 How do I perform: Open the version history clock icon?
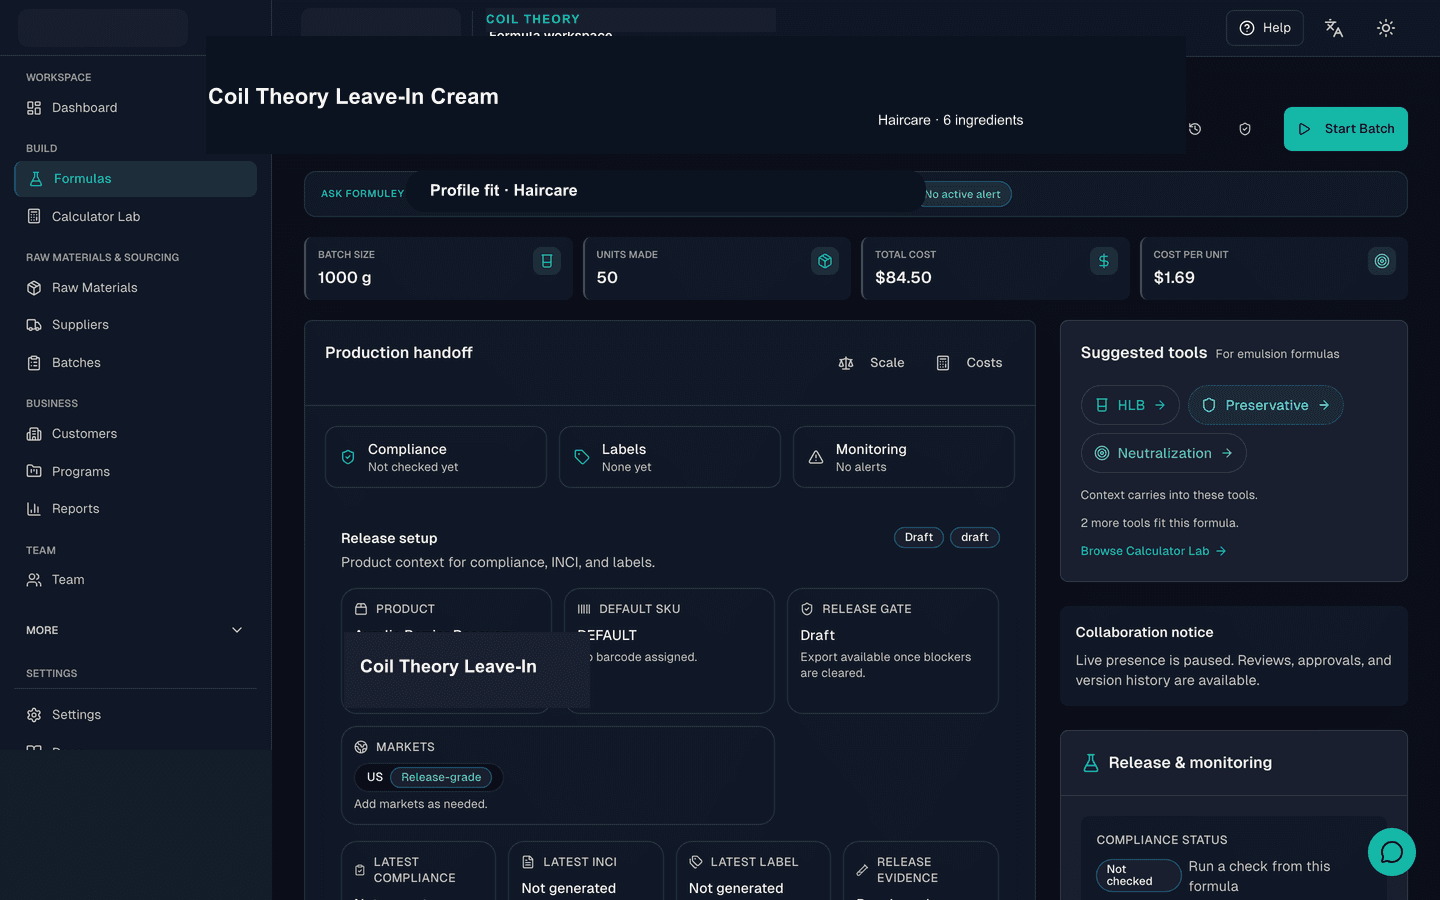click(1195, 129)
